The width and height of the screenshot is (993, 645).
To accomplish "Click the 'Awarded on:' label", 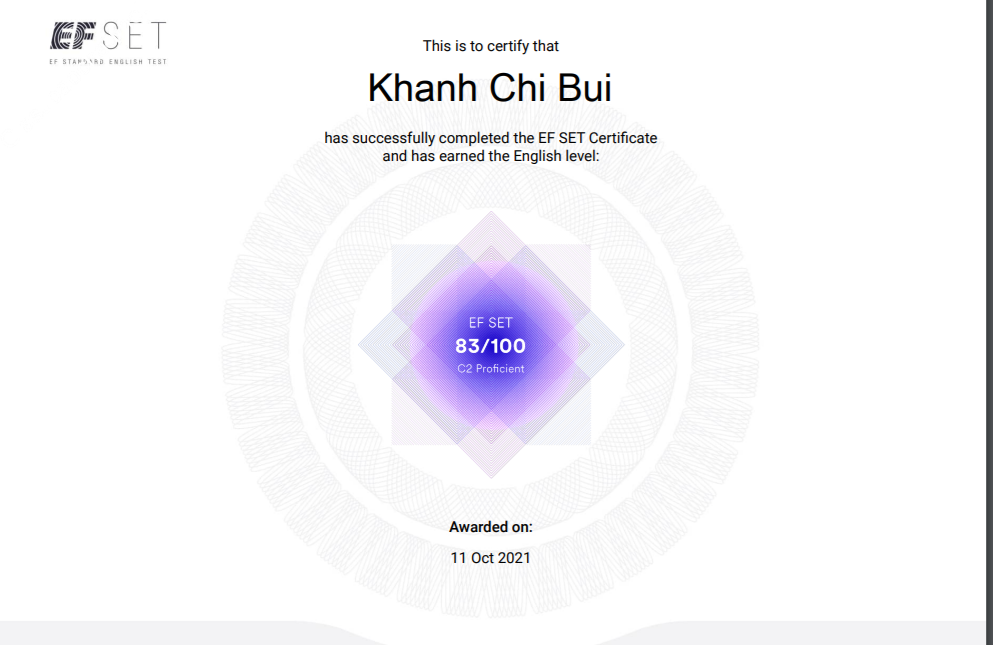I will click(490, 527).
